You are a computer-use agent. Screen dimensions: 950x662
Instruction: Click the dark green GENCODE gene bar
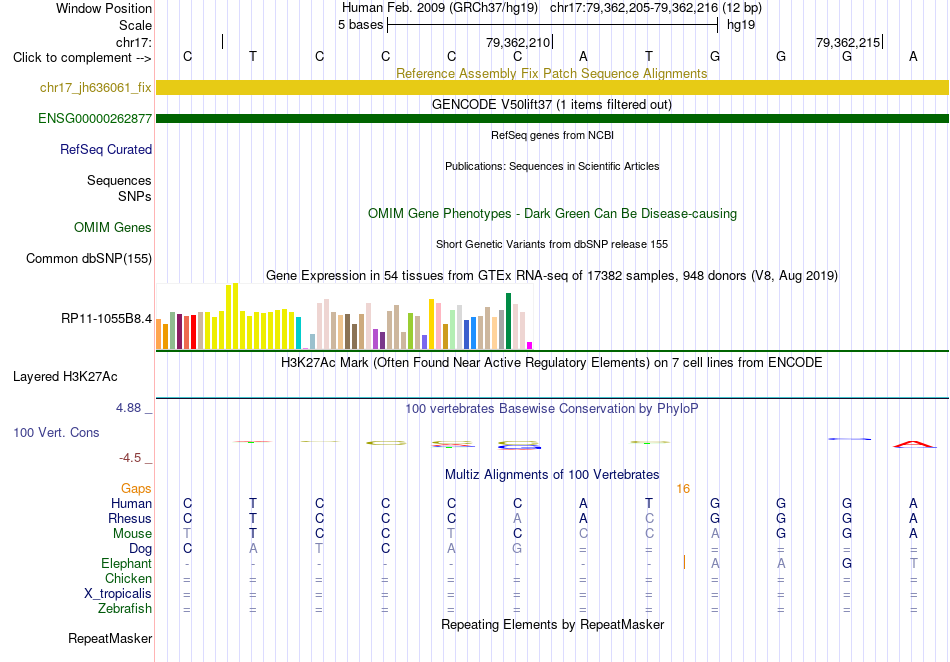552,118
